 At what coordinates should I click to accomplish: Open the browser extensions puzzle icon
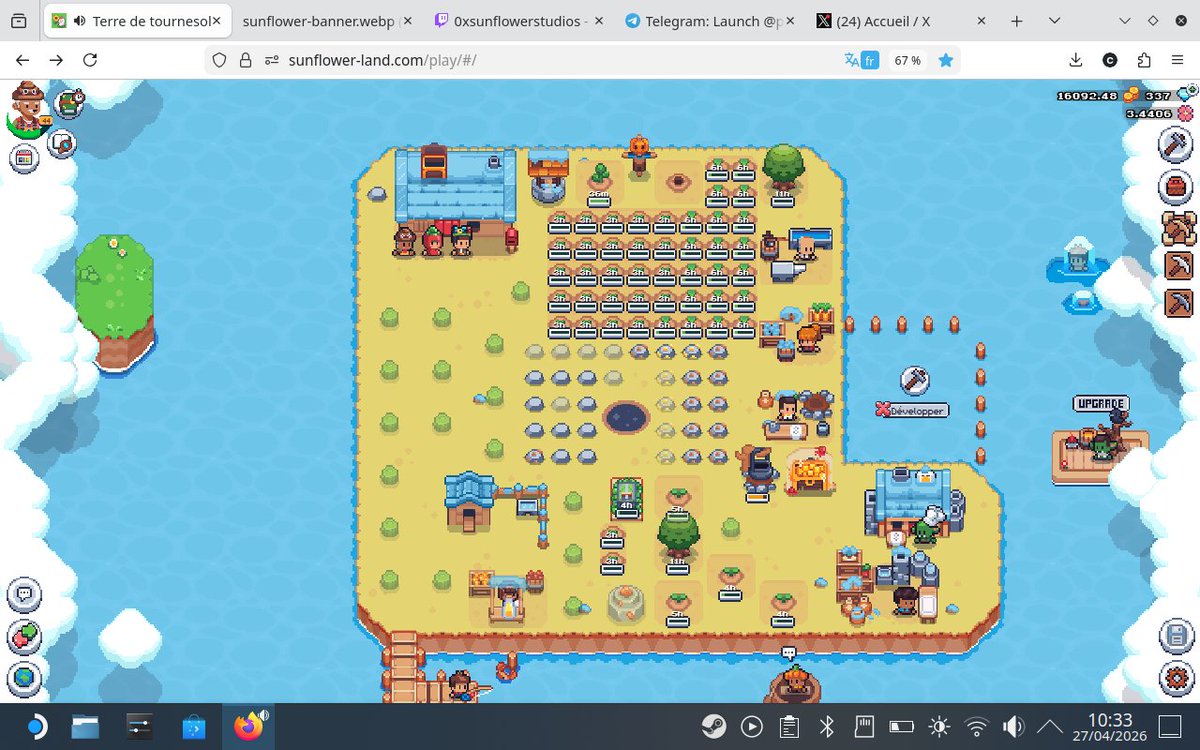click(x=1144, y=60)
